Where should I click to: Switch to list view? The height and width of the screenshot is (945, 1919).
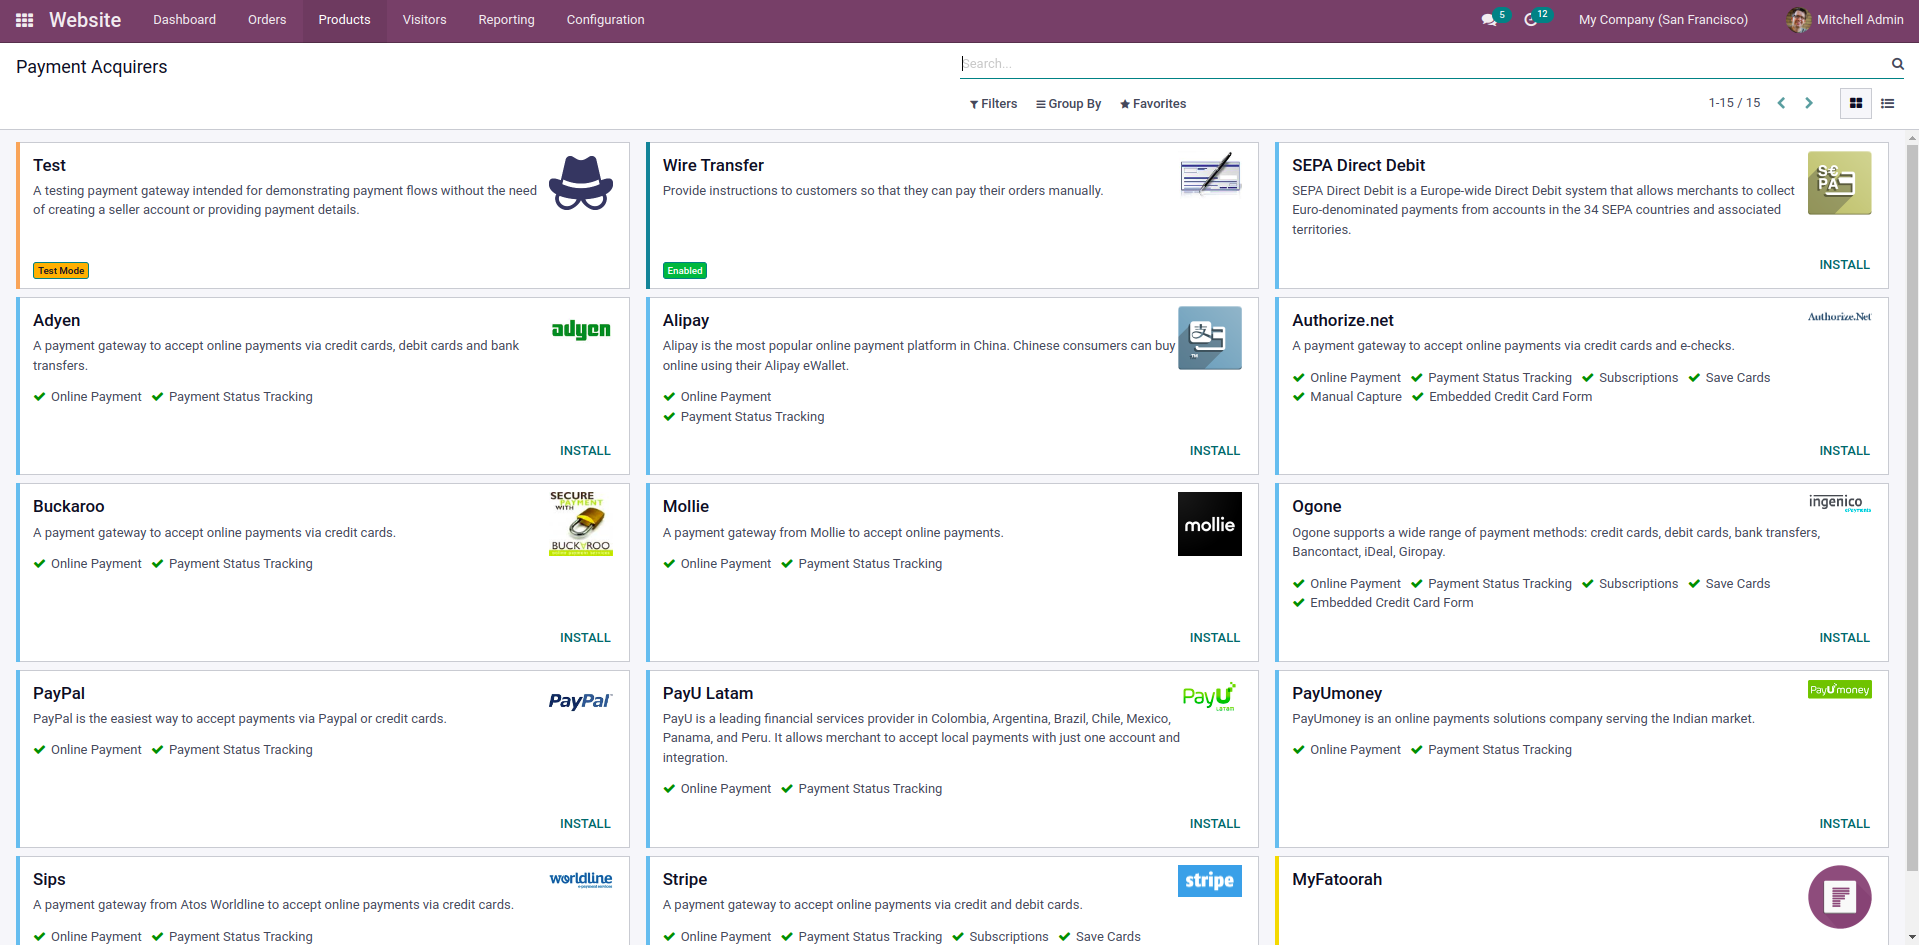(1888, 103)
